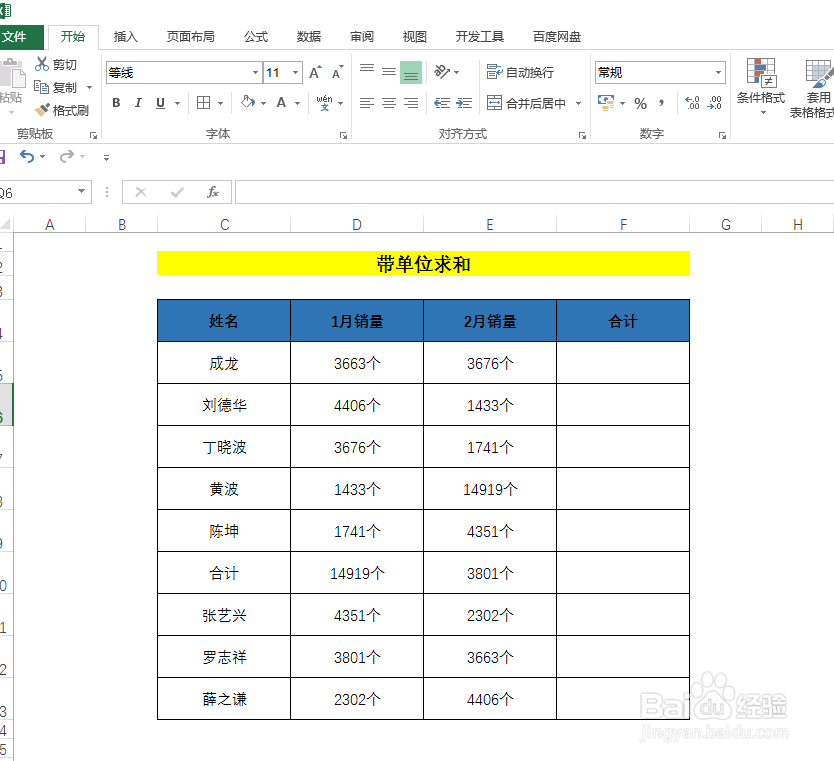Apply Percent style in the Number group
834x761 pixels.
pyautogui.click(x=640, y=102)
